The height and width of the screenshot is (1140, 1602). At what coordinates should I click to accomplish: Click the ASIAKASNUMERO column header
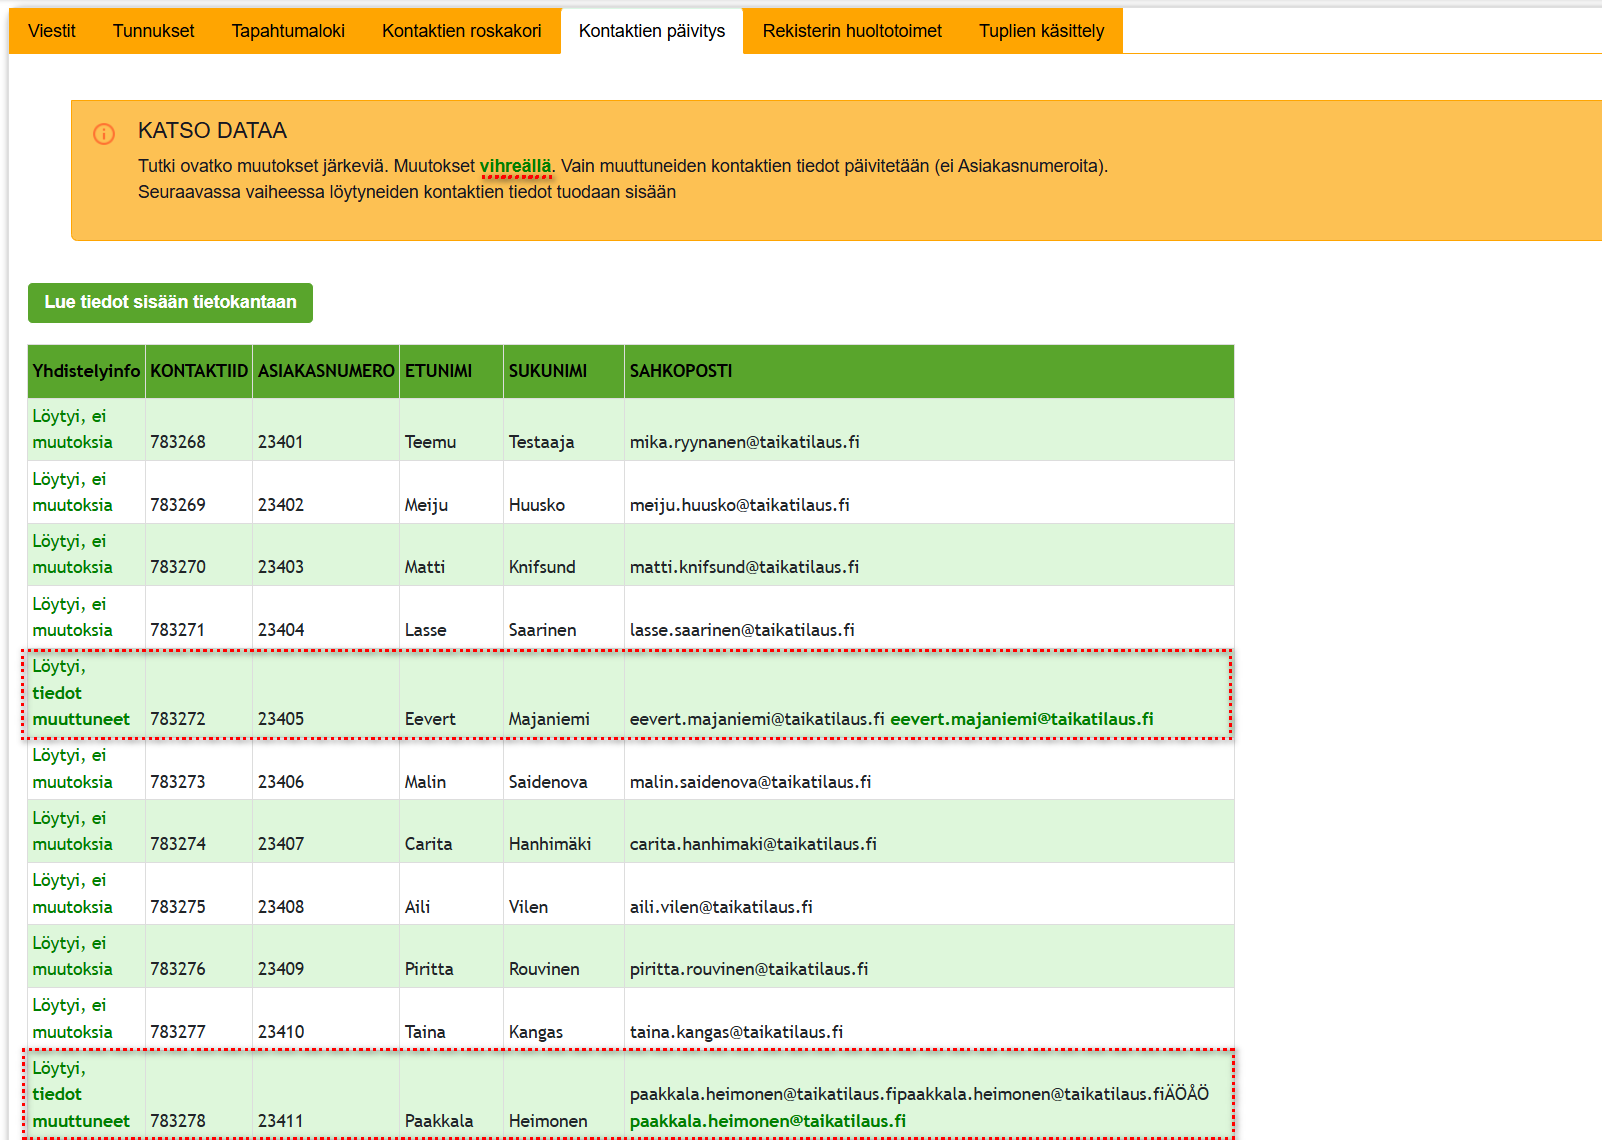point(326,371)
